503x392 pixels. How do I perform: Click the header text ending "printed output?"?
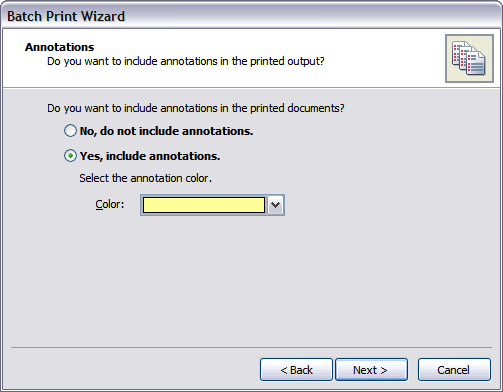[x=186, y=61]
